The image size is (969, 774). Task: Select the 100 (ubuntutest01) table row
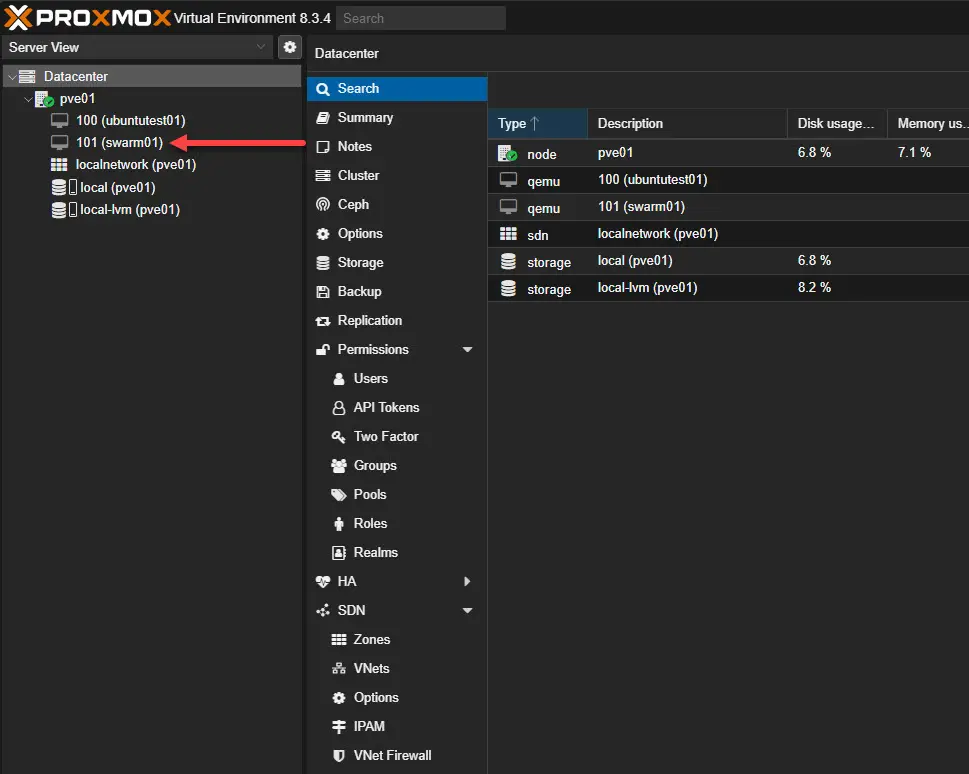point(729,180)
